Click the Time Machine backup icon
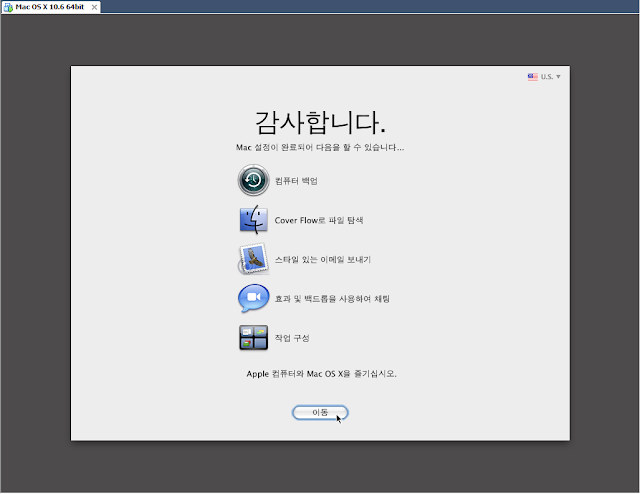The image size is (640, 494). (x=253, y=180)
